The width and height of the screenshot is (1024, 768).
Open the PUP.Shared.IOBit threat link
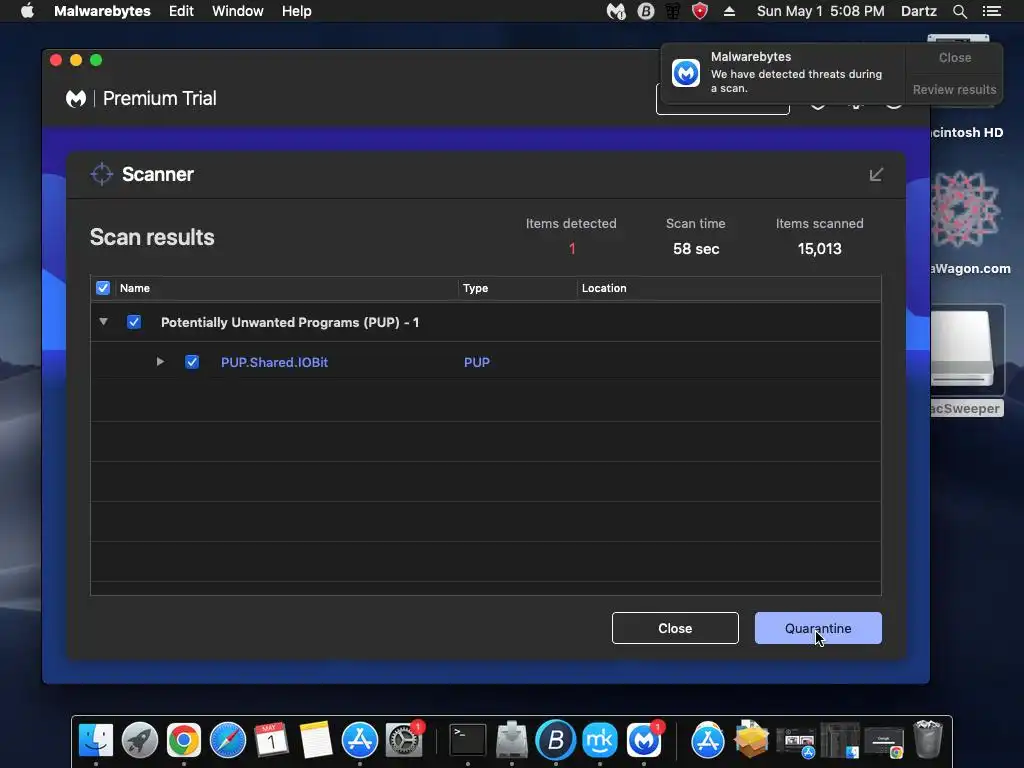[274, 362]
